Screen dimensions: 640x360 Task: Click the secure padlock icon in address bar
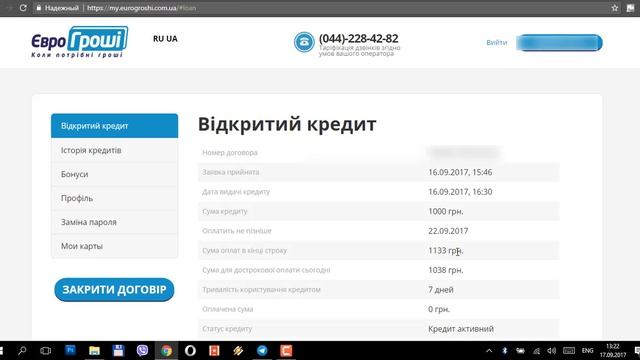click(x=38, y=8)
